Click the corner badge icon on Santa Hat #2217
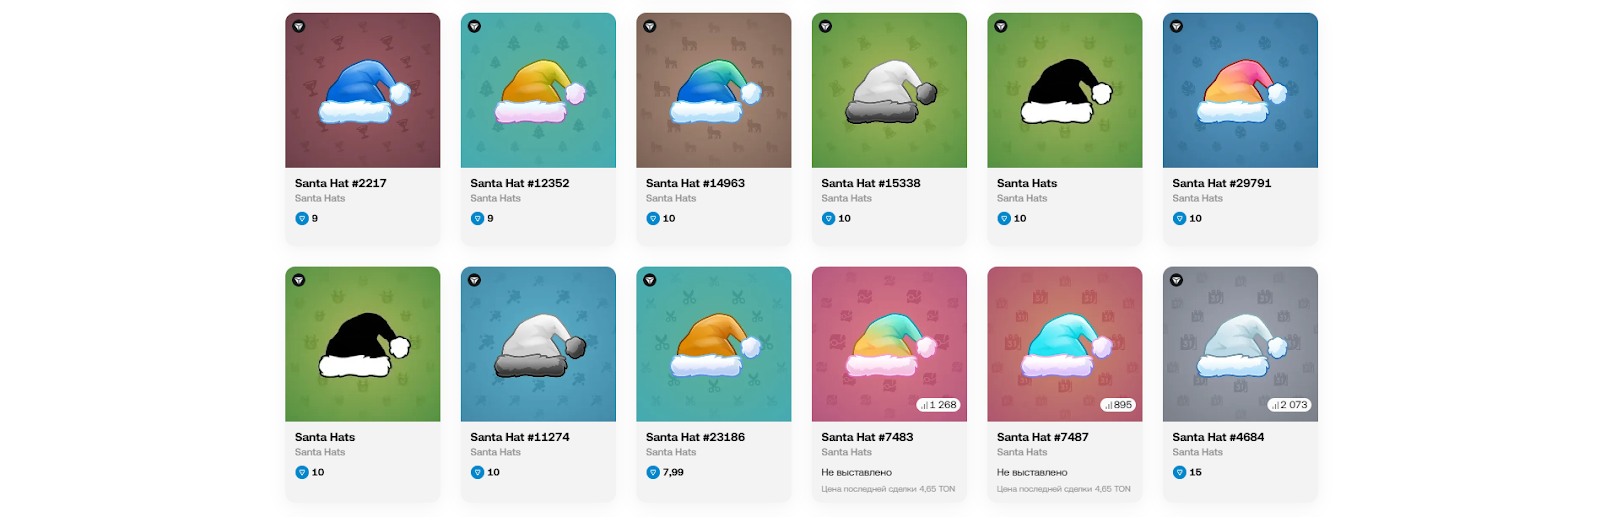This screenshot has width=1600, height=517. point(299,26)
